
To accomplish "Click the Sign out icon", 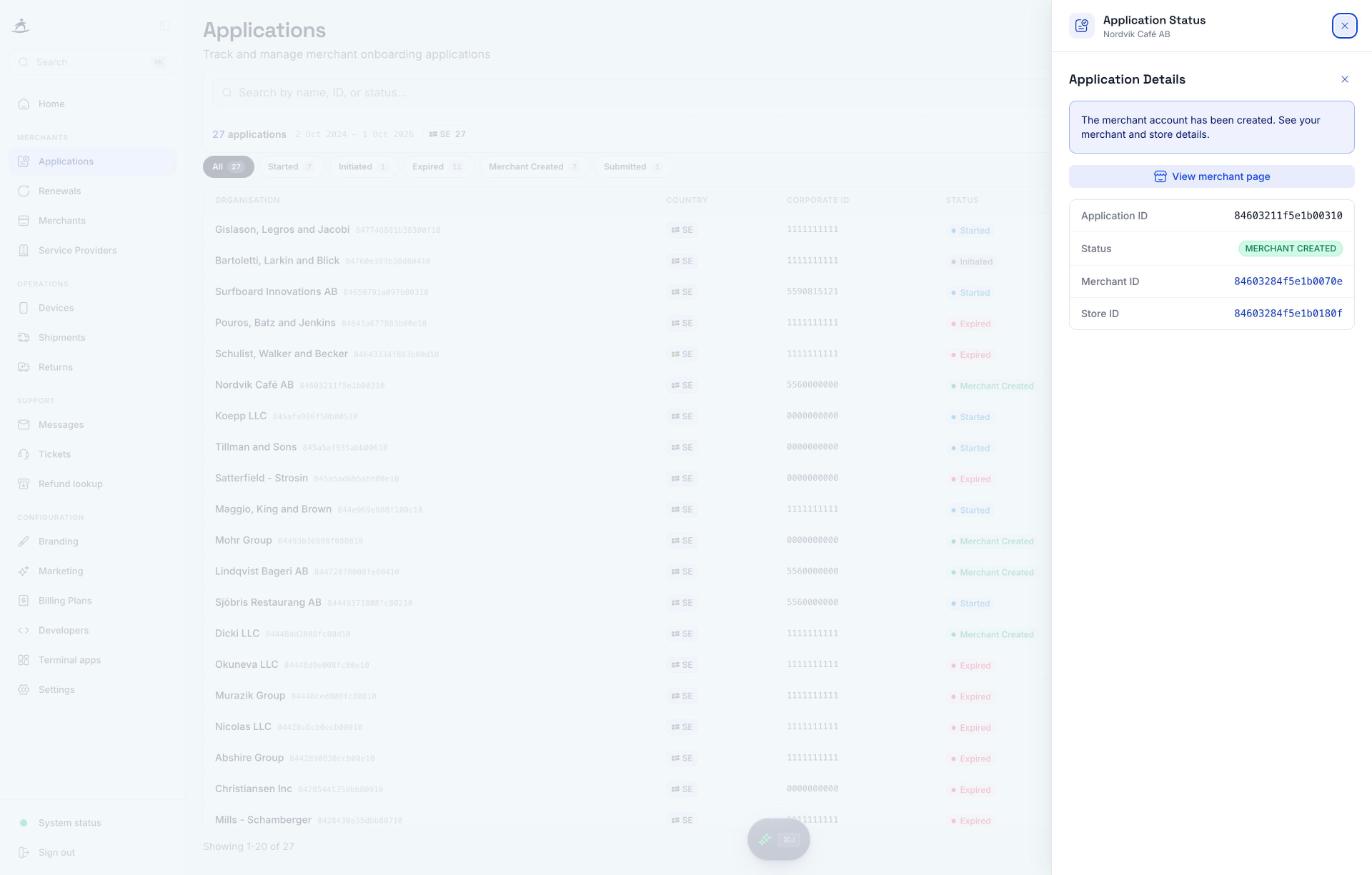I will coord(24,853).
